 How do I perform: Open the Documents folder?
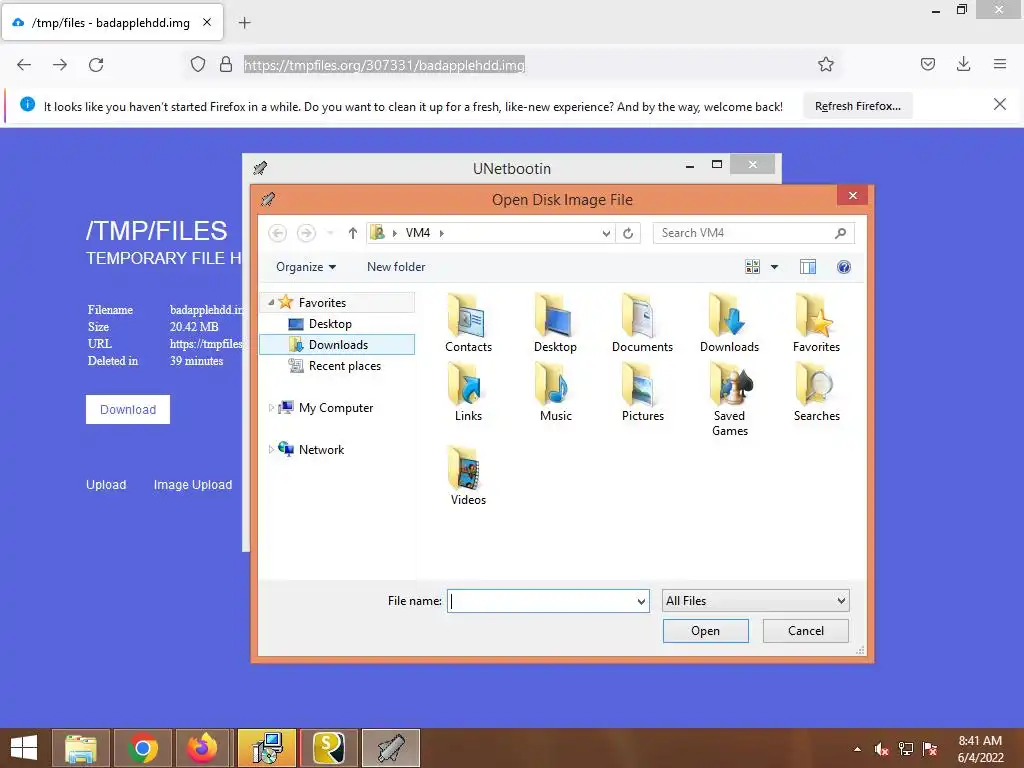tap(642, 323)
